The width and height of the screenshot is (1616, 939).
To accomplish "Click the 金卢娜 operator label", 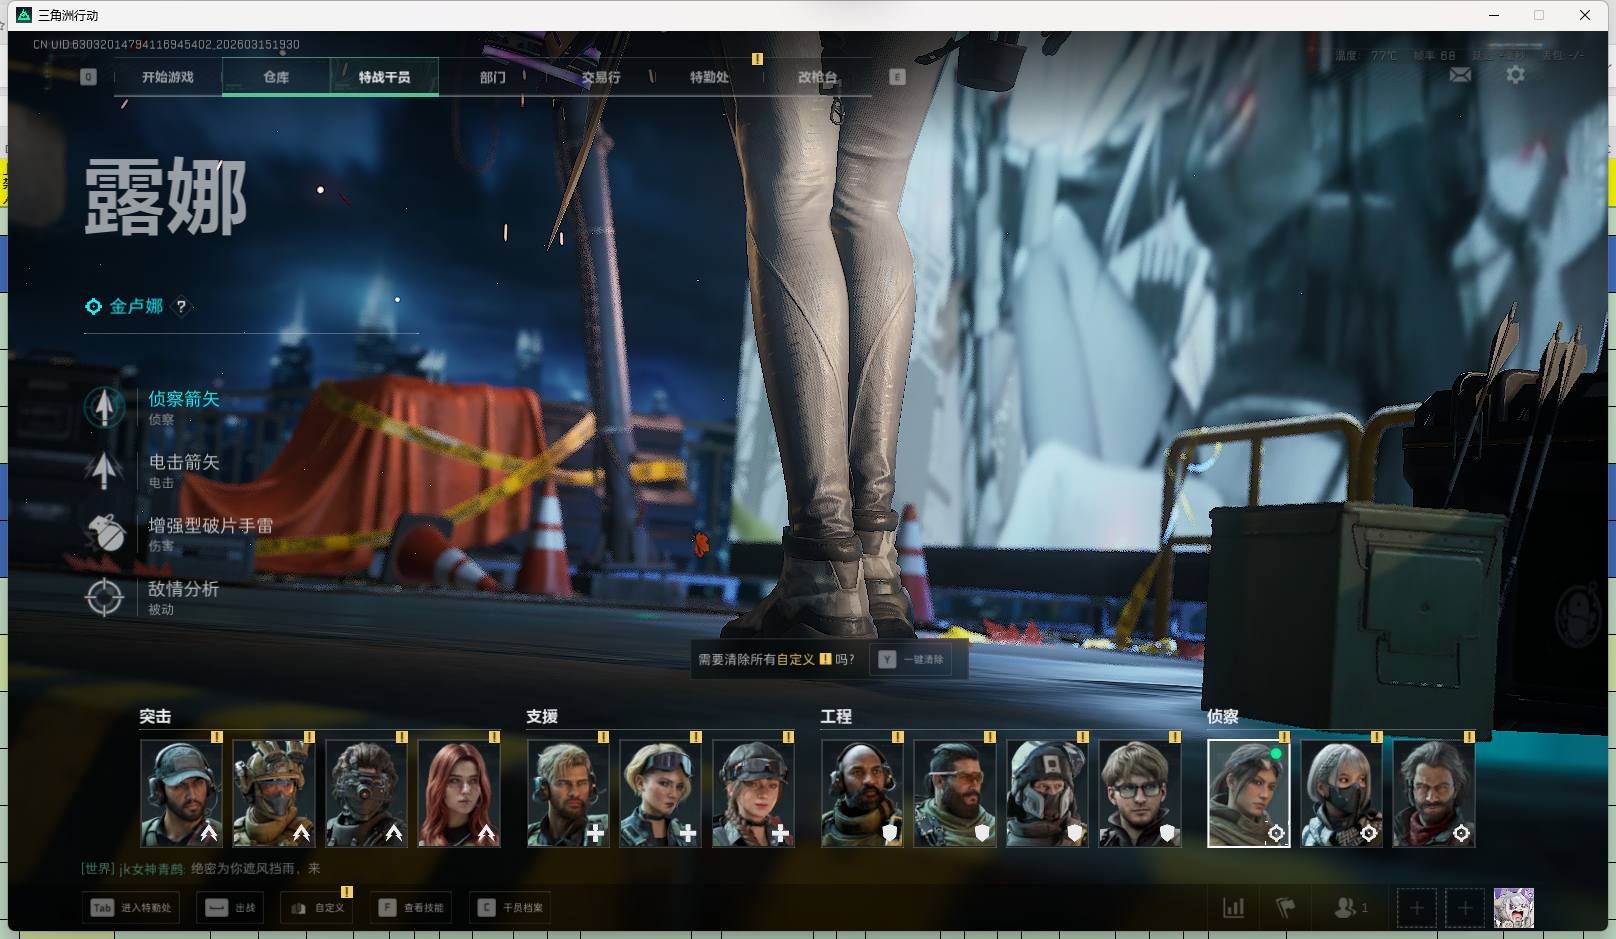I will pos(136,306).
